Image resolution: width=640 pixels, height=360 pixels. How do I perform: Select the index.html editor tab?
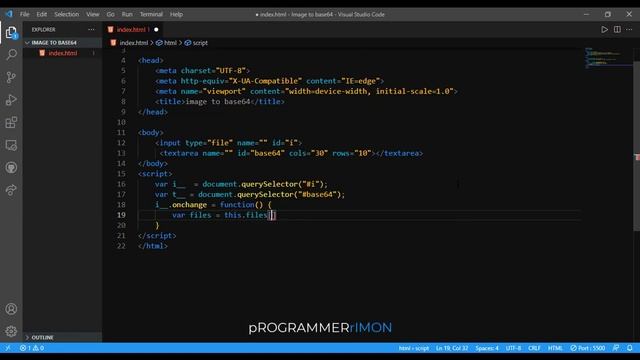[x=133, y=29]
